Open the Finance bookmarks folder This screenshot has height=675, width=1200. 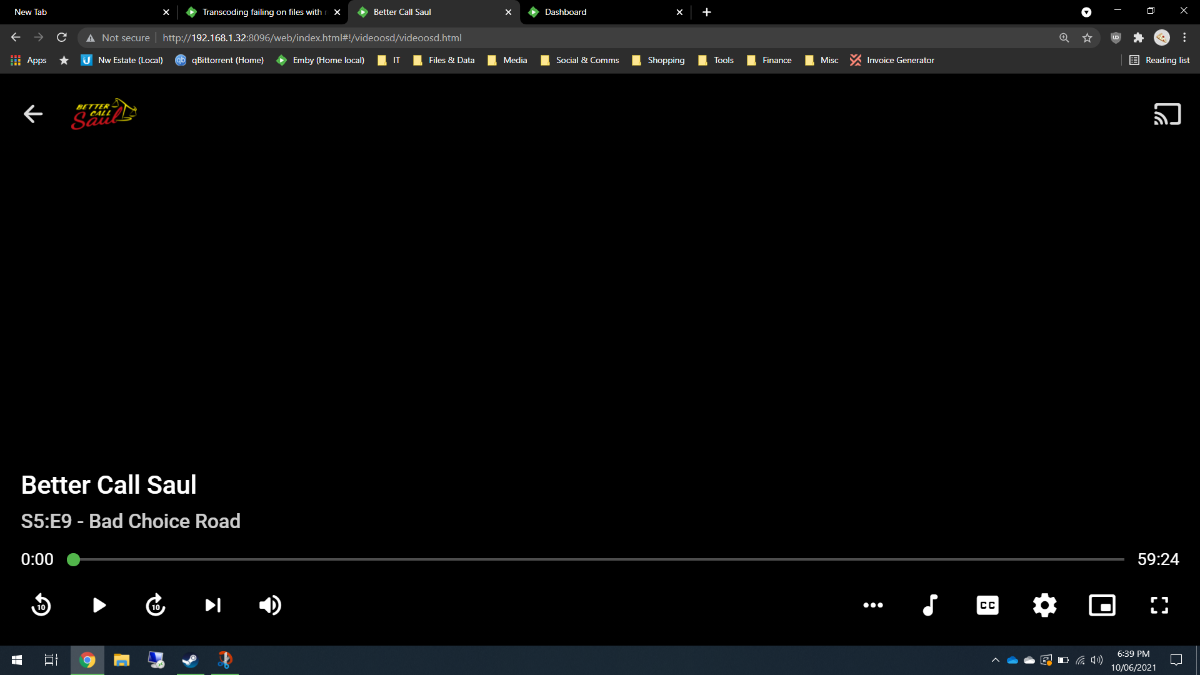(768, 60)
